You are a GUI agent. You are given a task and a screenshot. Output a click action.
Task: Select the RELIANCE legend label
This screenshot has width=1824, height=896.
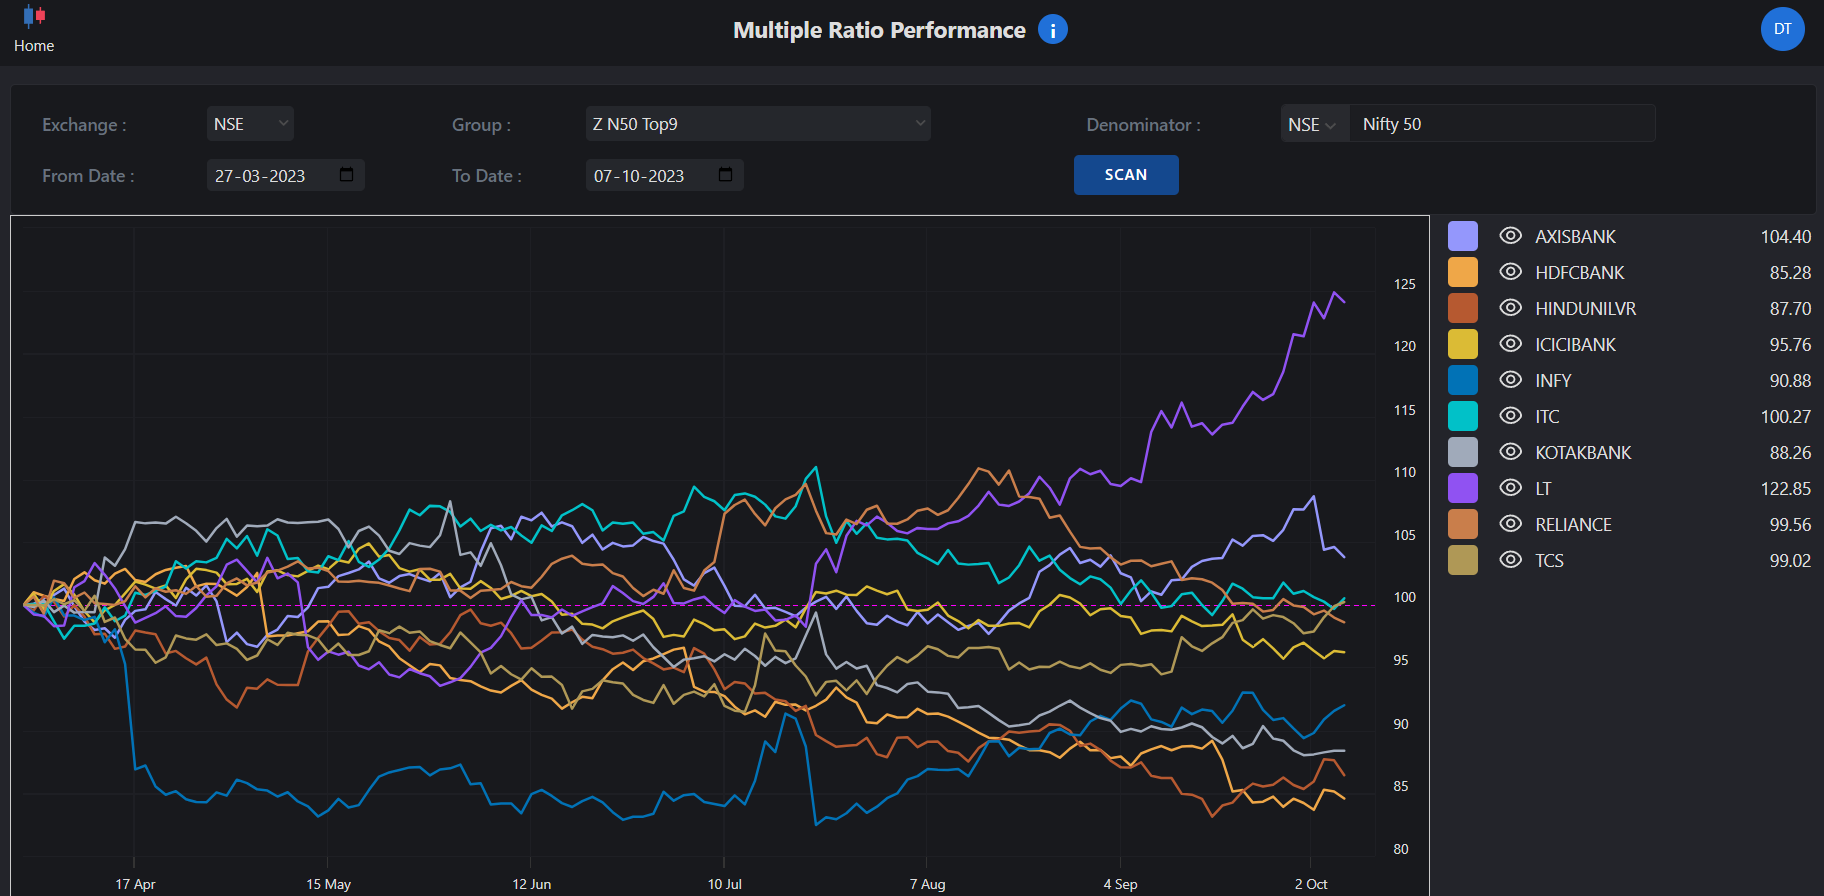click(1573, 525)
